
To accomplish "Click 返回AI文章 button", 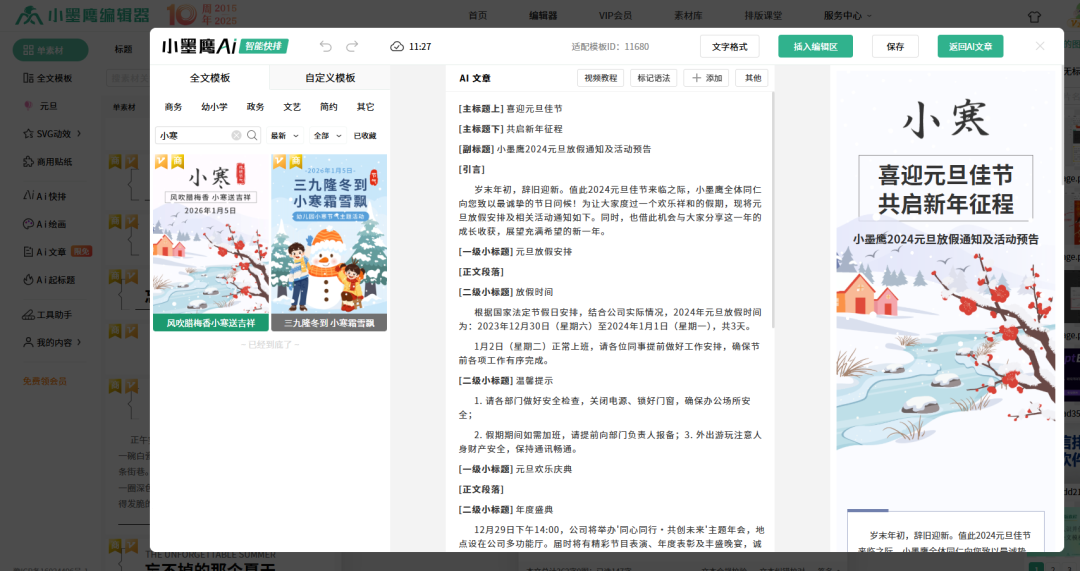I will (x=970, y=46).
